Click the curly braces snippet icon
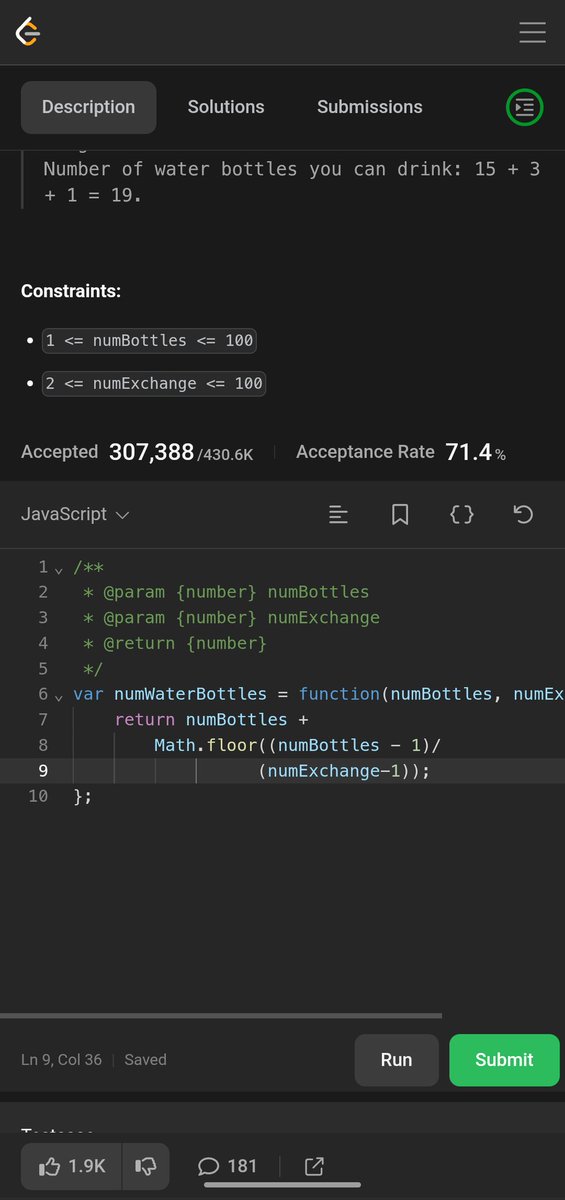The width and height of the screenshot is (565, 1200). click(462, 515)
